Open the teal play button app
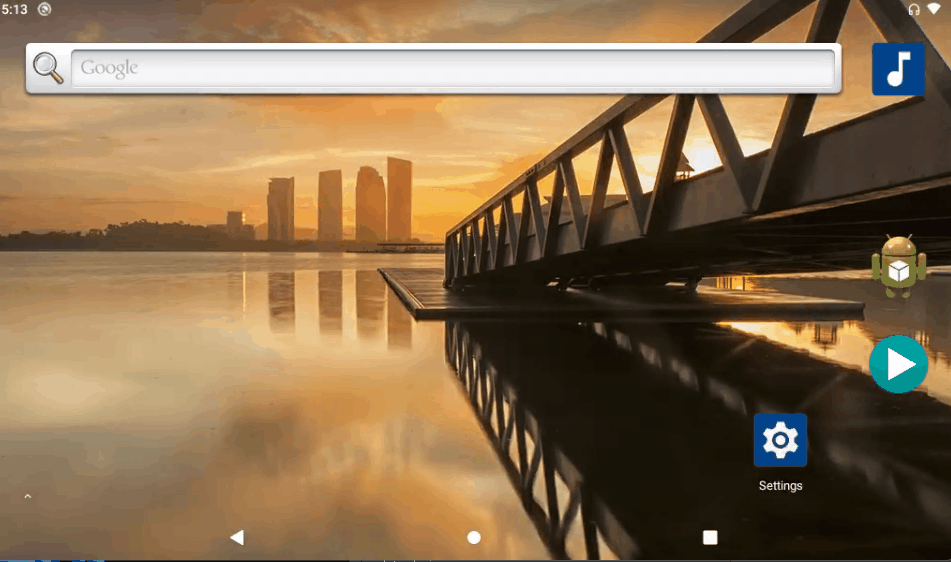Screen dimensions: 951x562 [898, 364]
